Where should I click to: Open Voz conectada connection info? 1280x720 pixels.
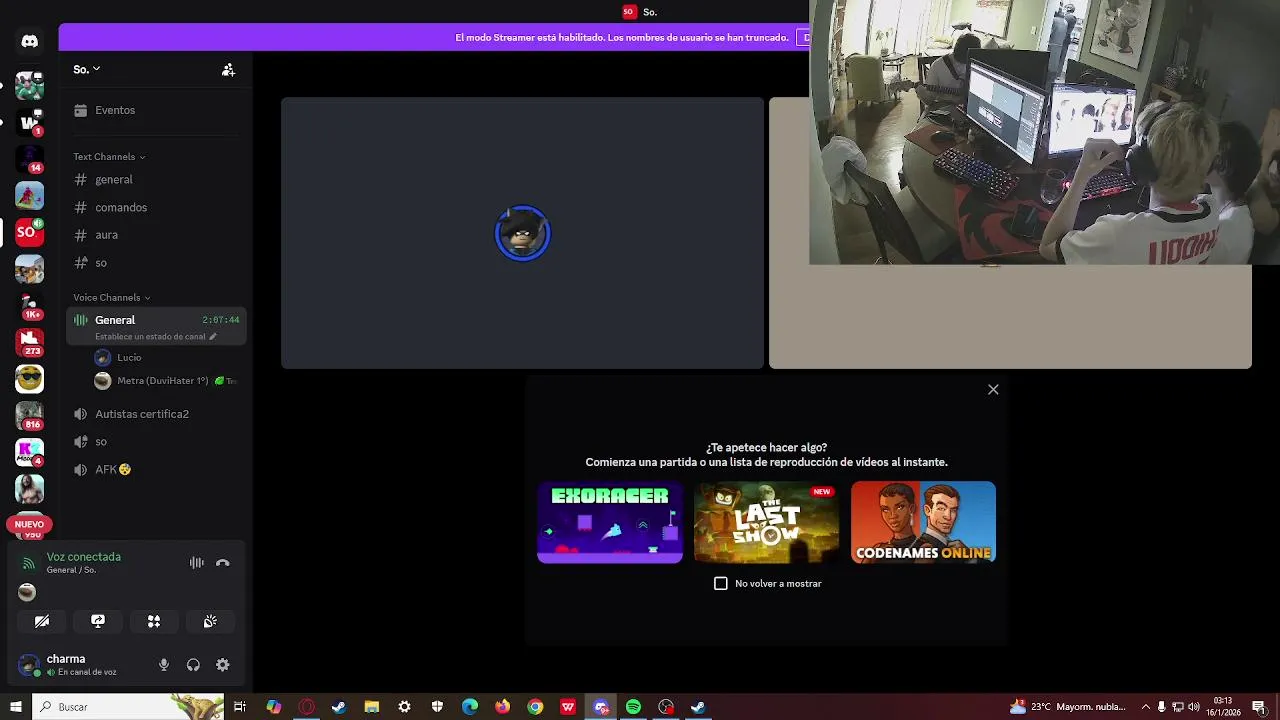pos(84,557)
